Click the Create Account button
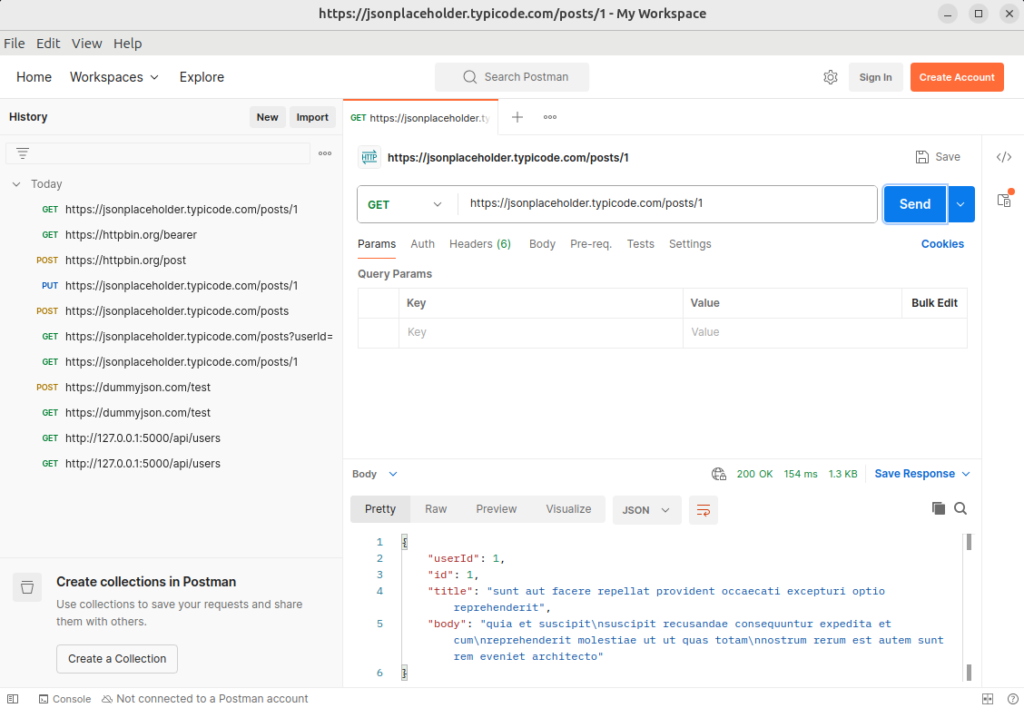Viewport: 1024px width, 708px height. pos(957,77)
